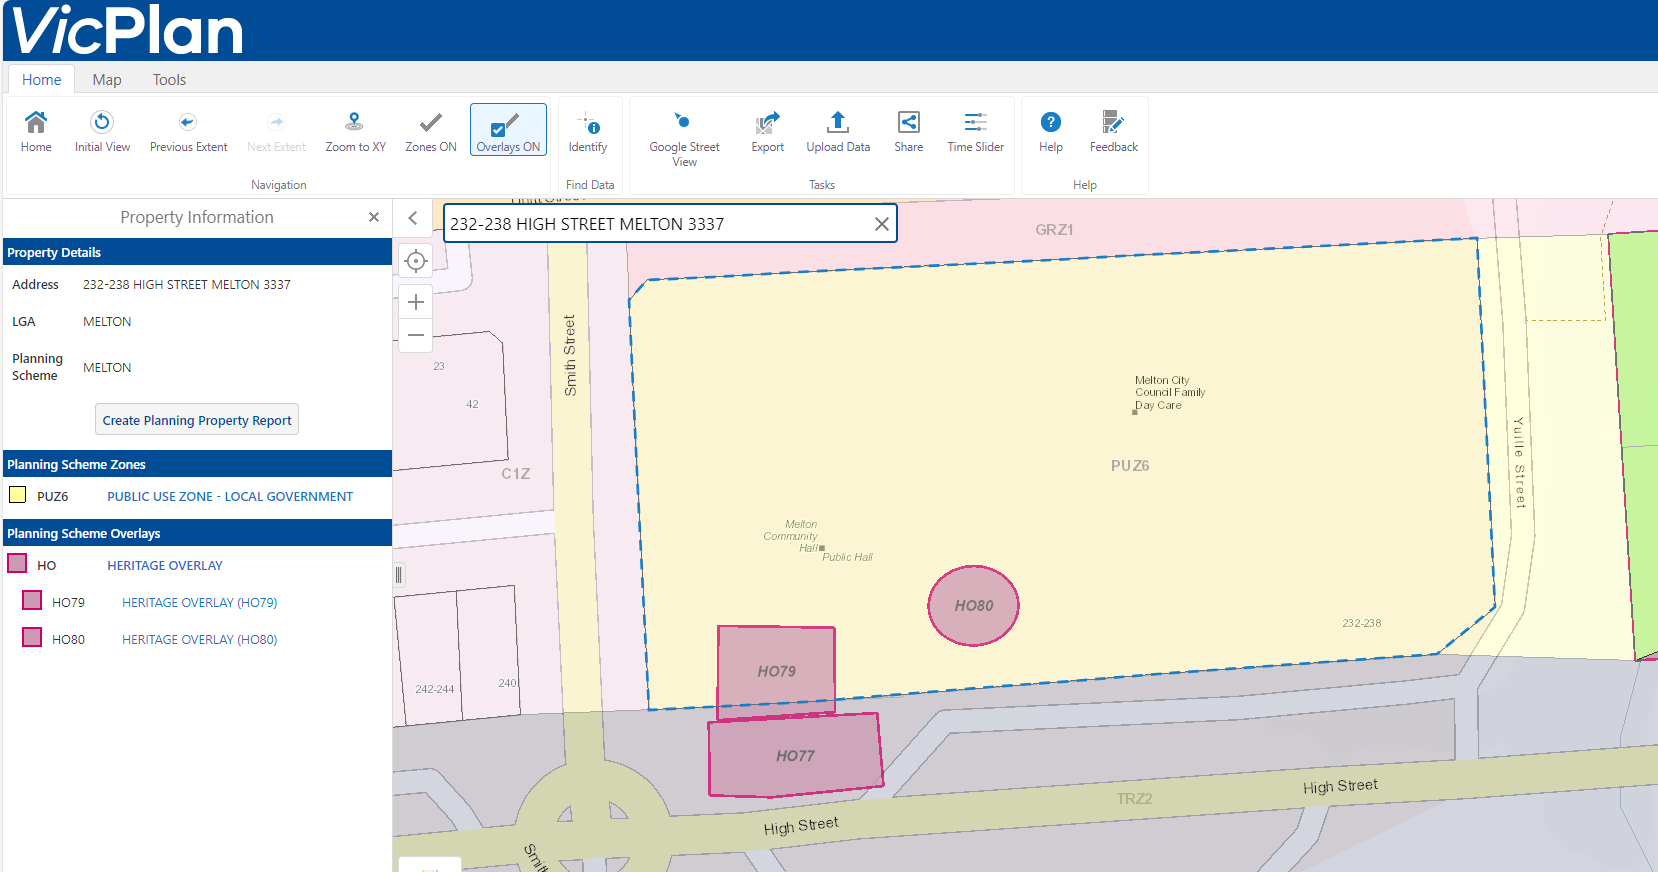This screenshot has width=1658, height=872.
Task: Click Create Planning Property Report button
Action: pyautogui.click(x=197, y=420)
